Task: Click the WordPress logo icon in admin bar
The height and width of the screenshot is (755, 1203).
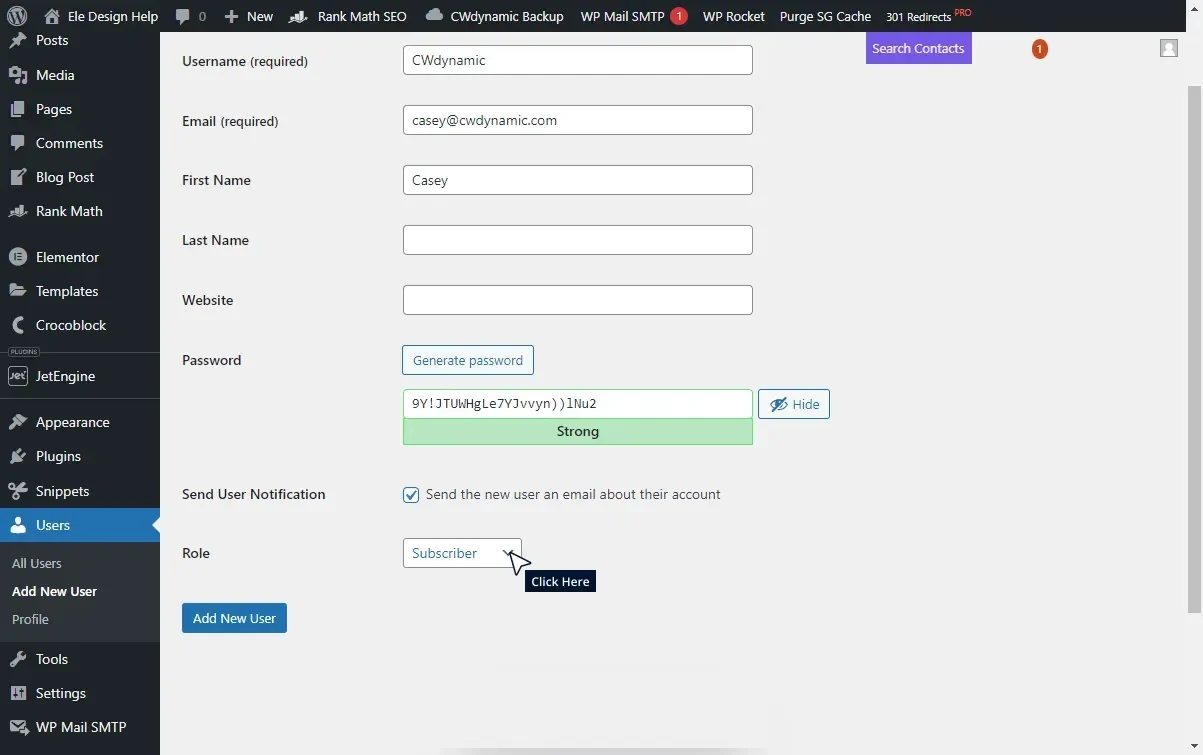Action: 17,16
